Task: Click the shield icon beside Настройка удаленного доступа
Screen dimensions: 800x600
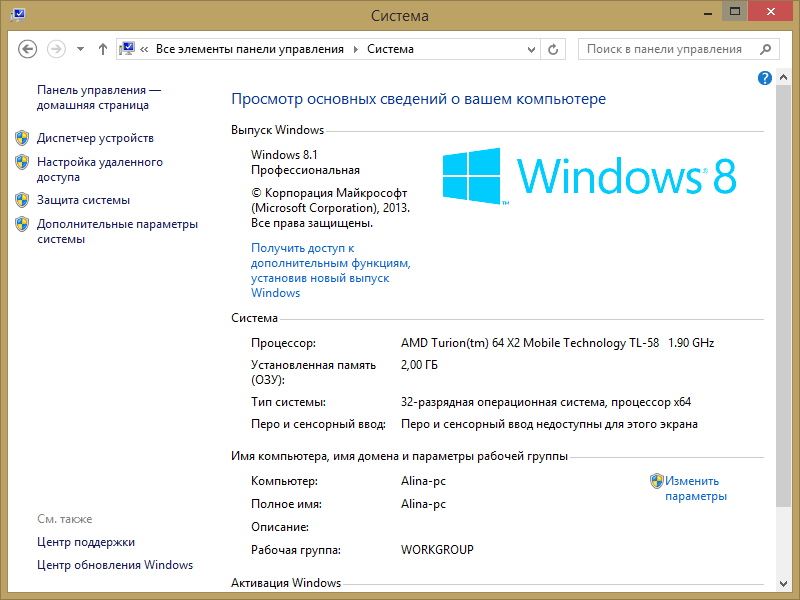Action: [x=22, y=162]
